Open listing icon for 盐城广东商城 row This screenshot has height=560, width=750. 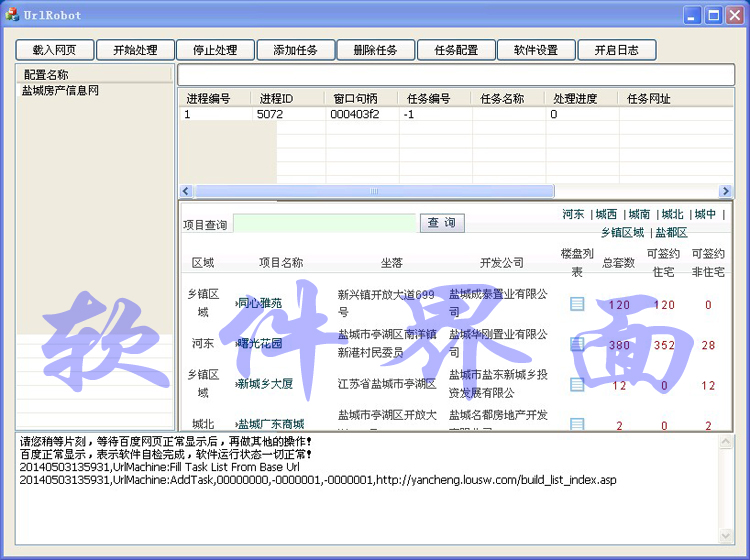(577, 424)
